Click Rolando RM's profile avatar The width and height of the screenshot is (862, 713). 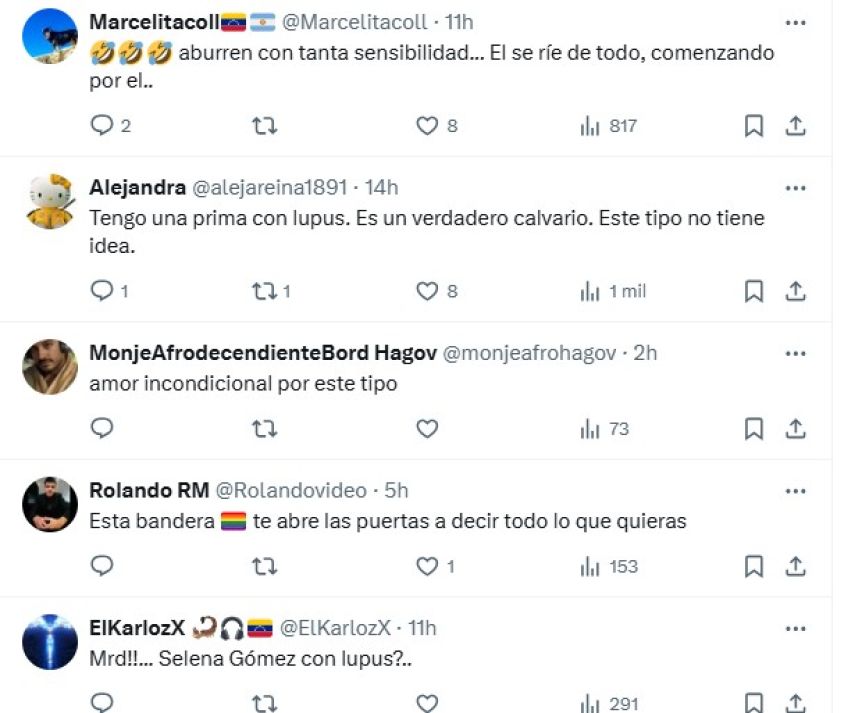[x=50, y=504]
